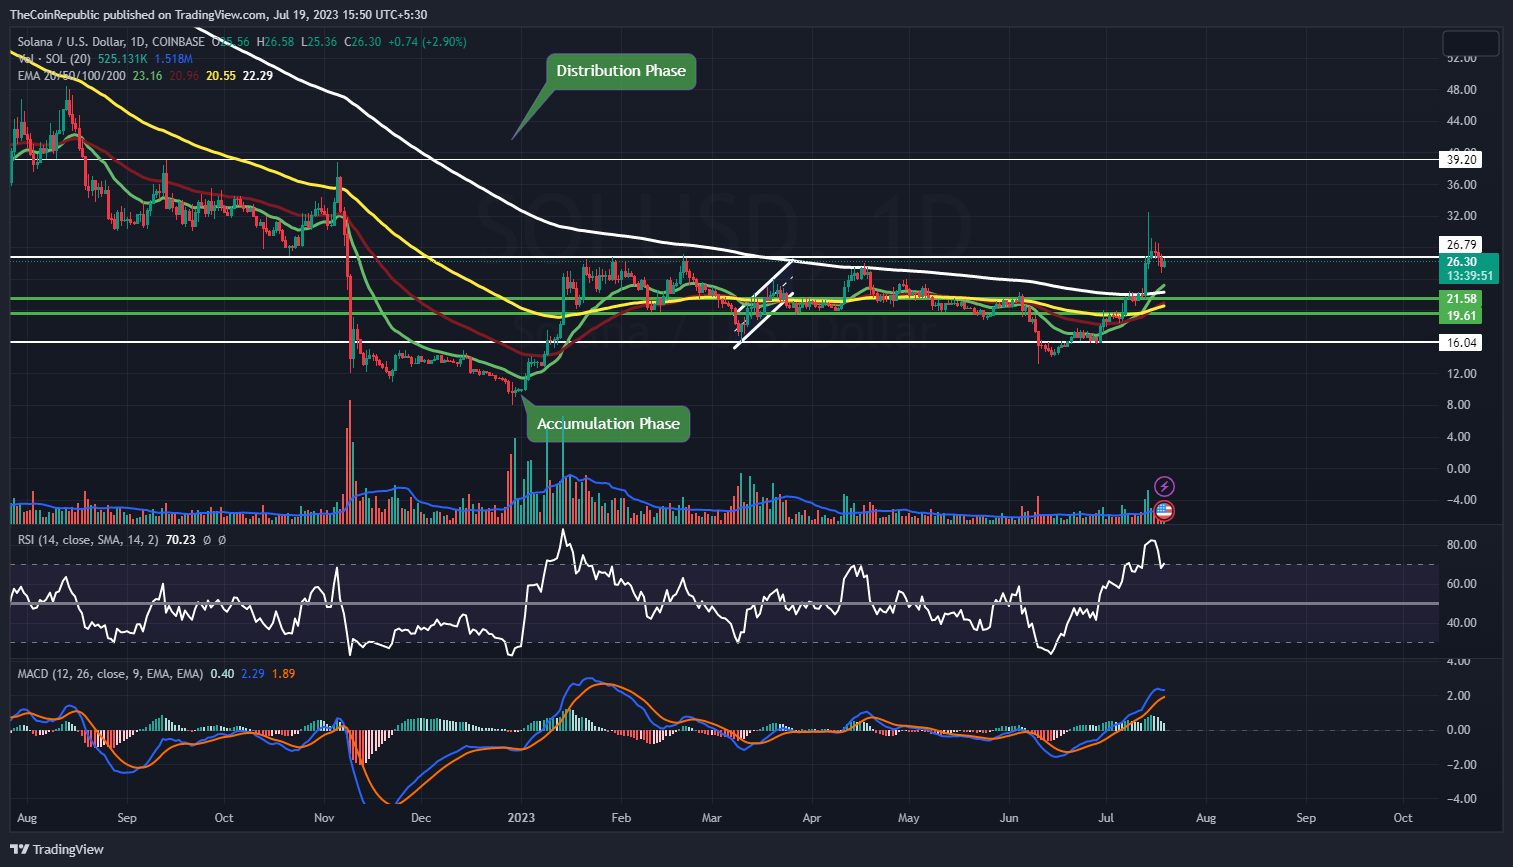The width and height of the screenshot is (1513, 867).
Task: Click the Vol · SOL (20) indicator legend
Action: pyautogui.click(x=55, y=59)
